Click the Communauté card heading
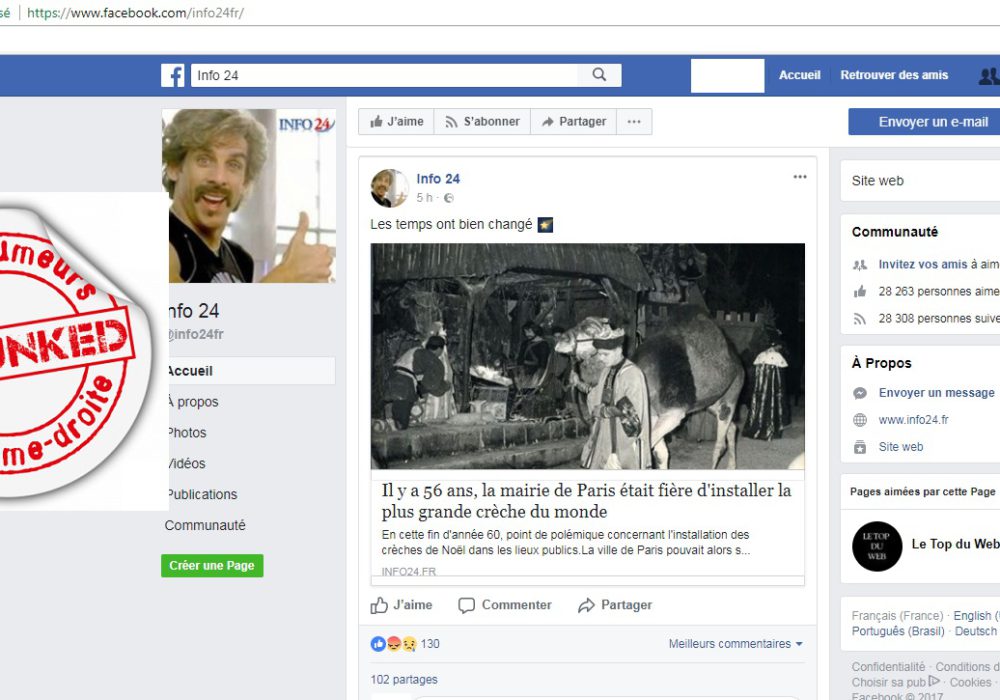 [895, 232]
